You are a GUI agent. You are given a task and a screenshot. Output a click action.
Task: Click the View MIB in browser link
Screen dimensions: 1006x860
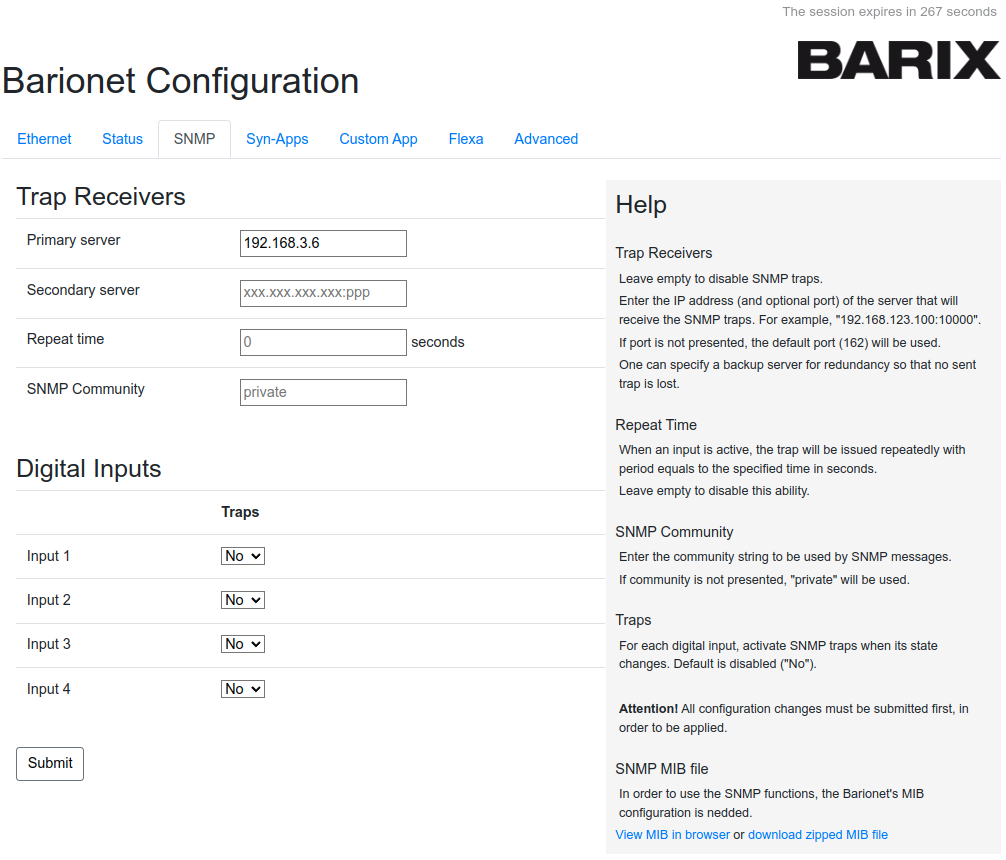coord(672,834)
